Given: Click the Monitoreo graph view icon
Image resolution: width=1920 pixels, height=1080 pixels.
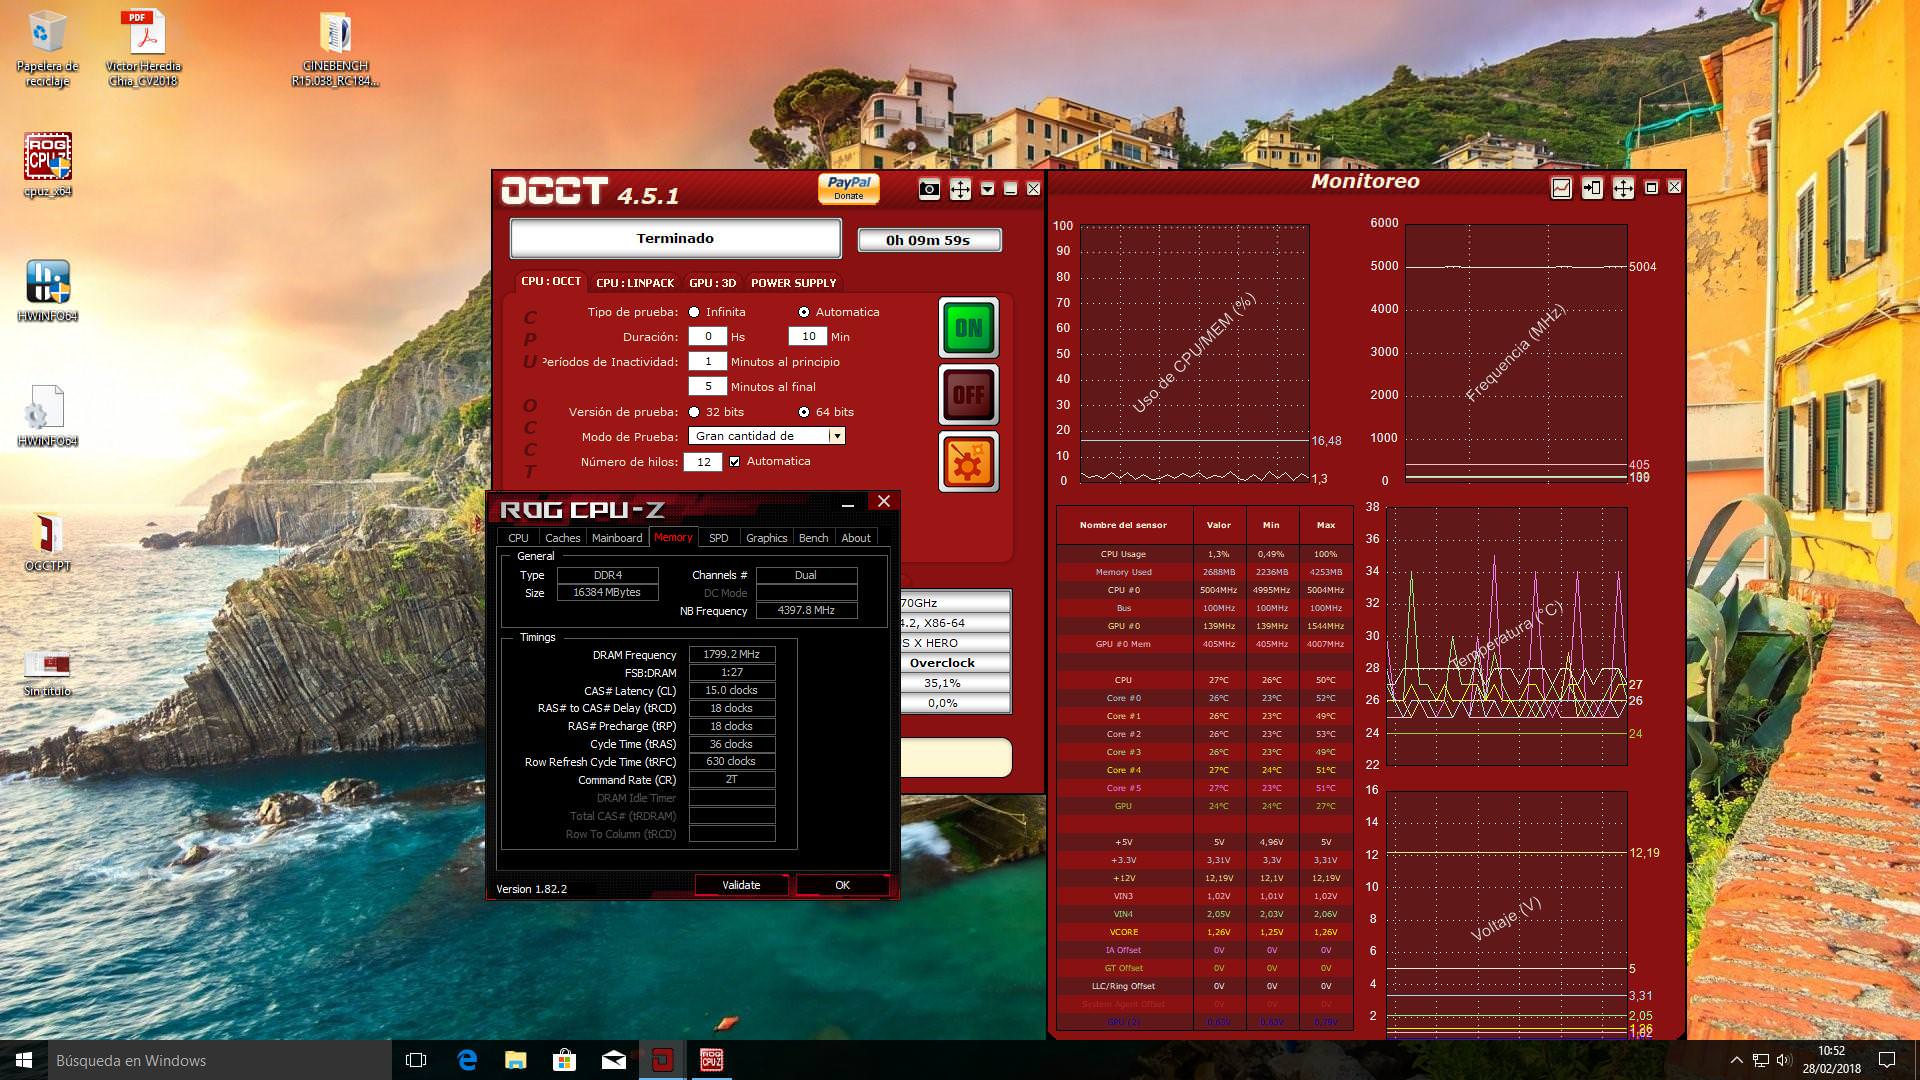Looking at the screenshot, I should [x=1561, y=188].
